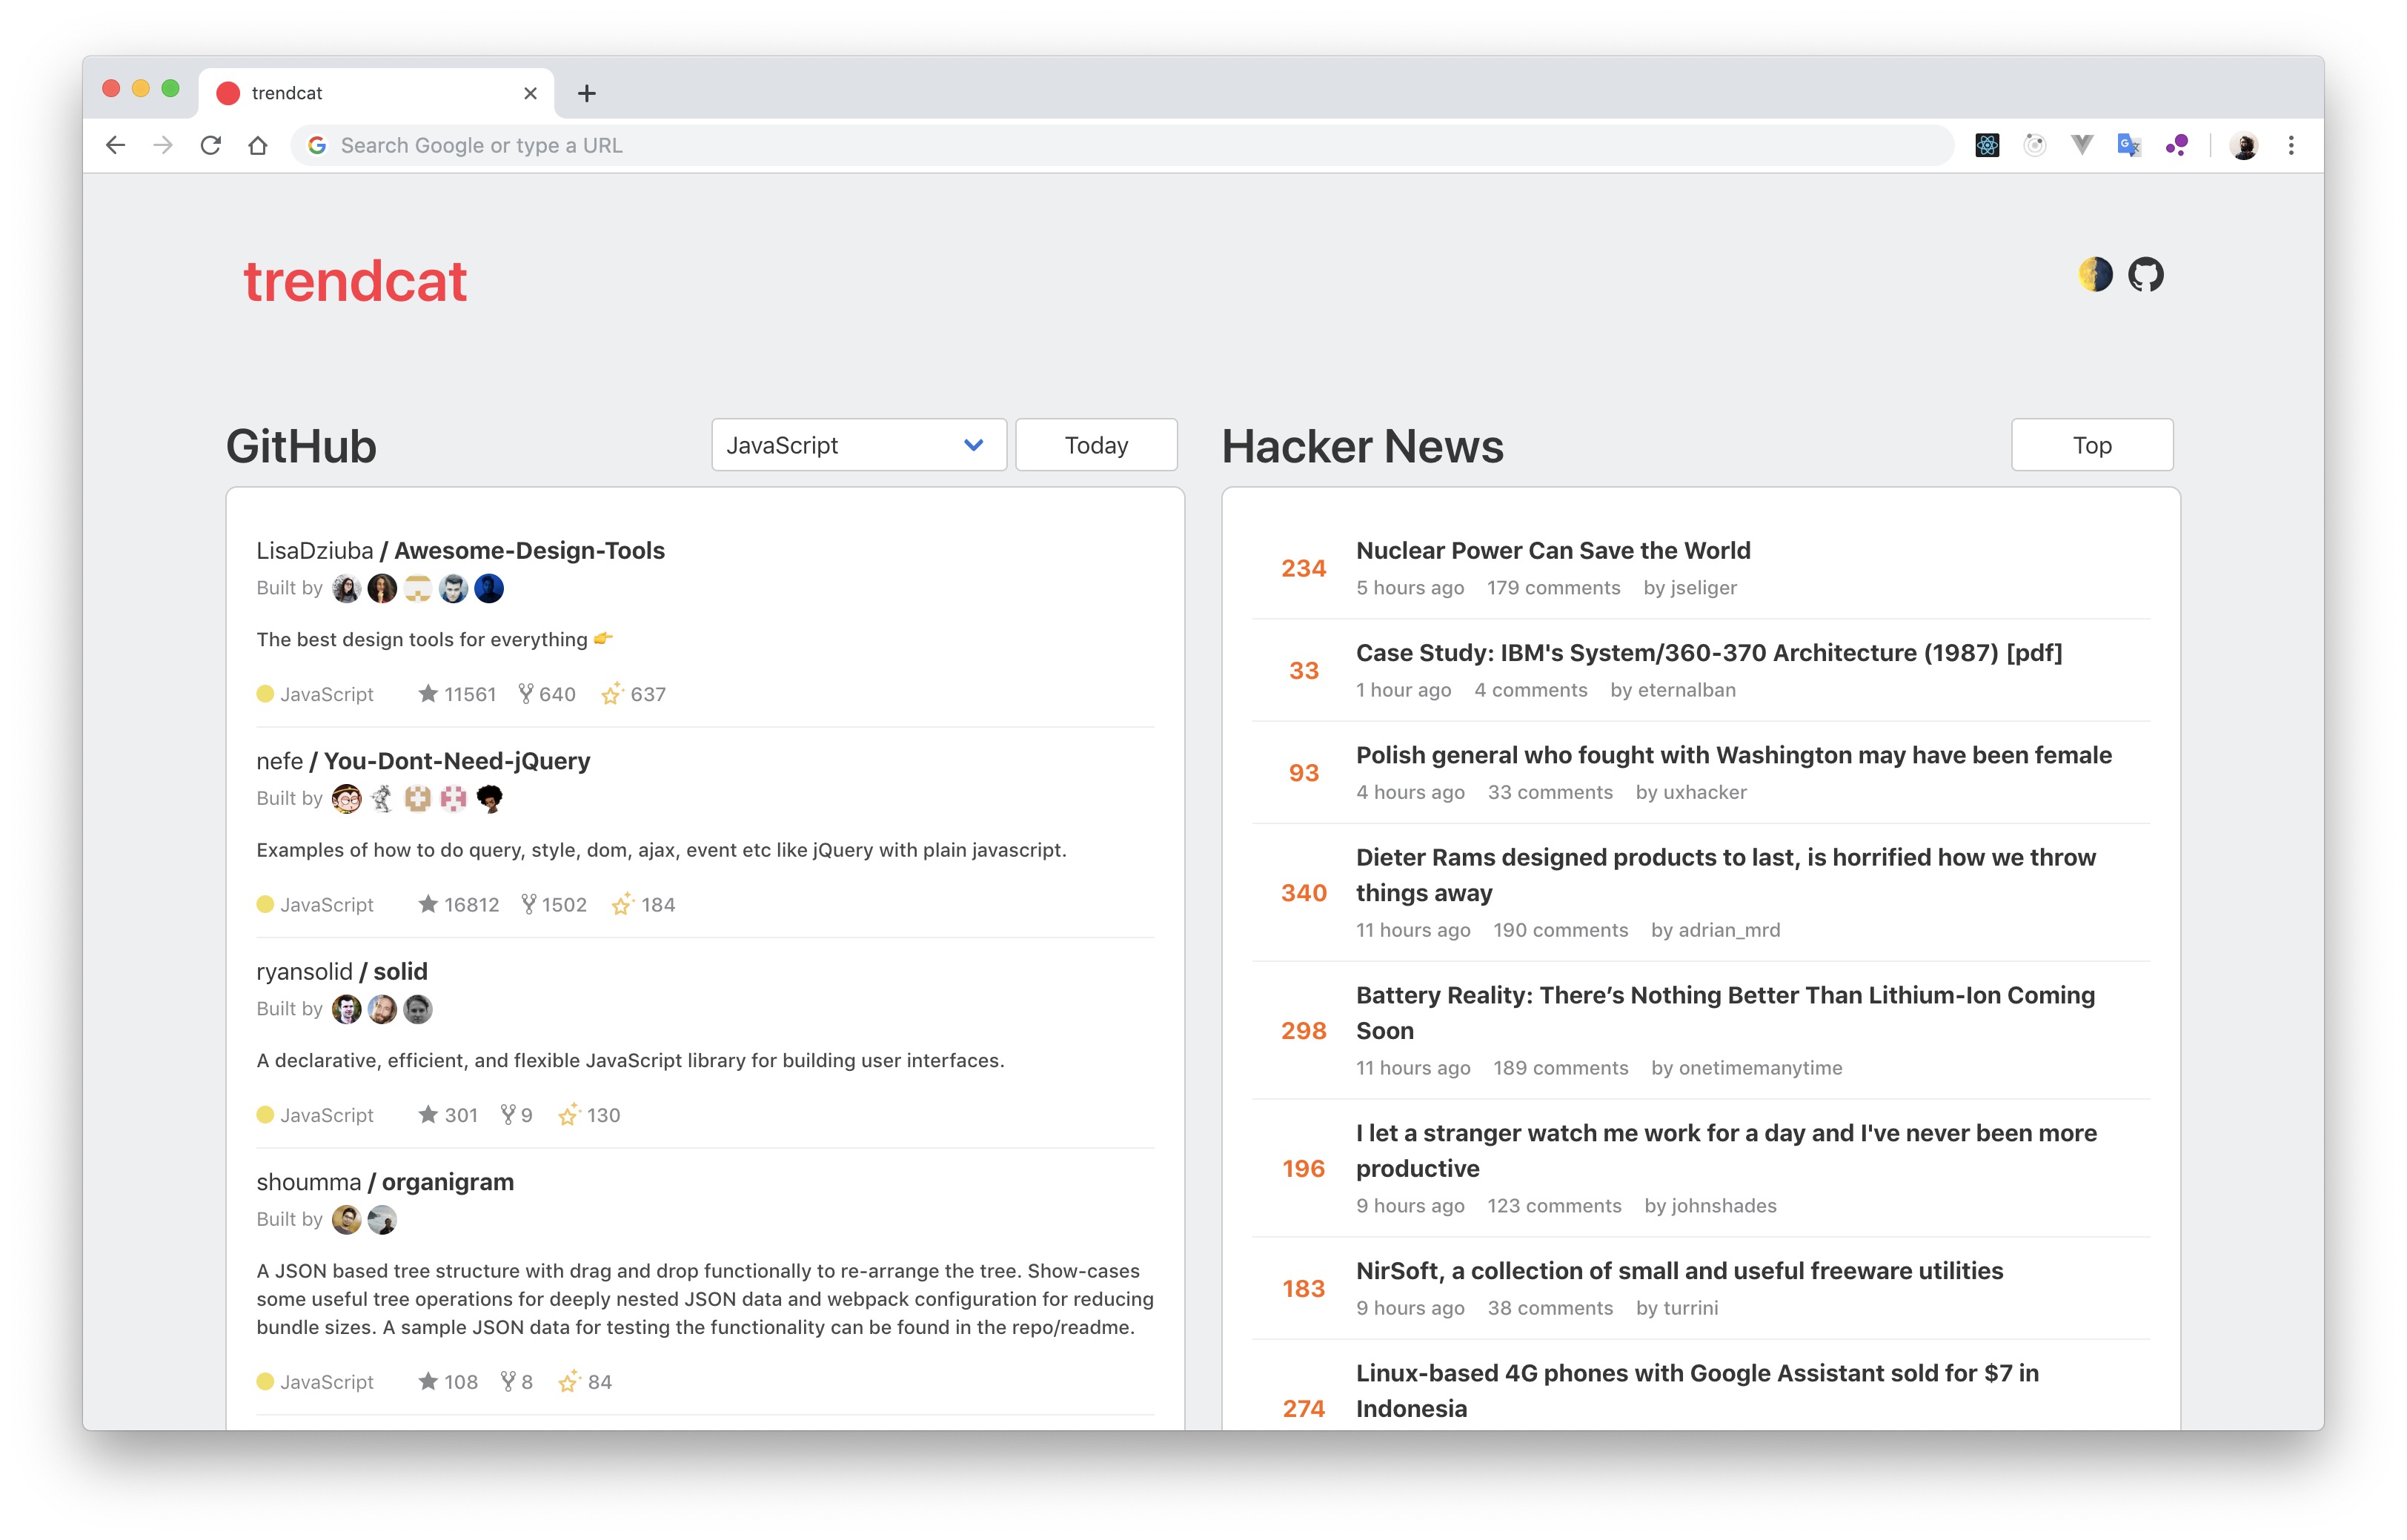The height and width of the screenshot is (1540, 2407).
Task: Open a new browser tab
Action: click(x=587, y=93)
